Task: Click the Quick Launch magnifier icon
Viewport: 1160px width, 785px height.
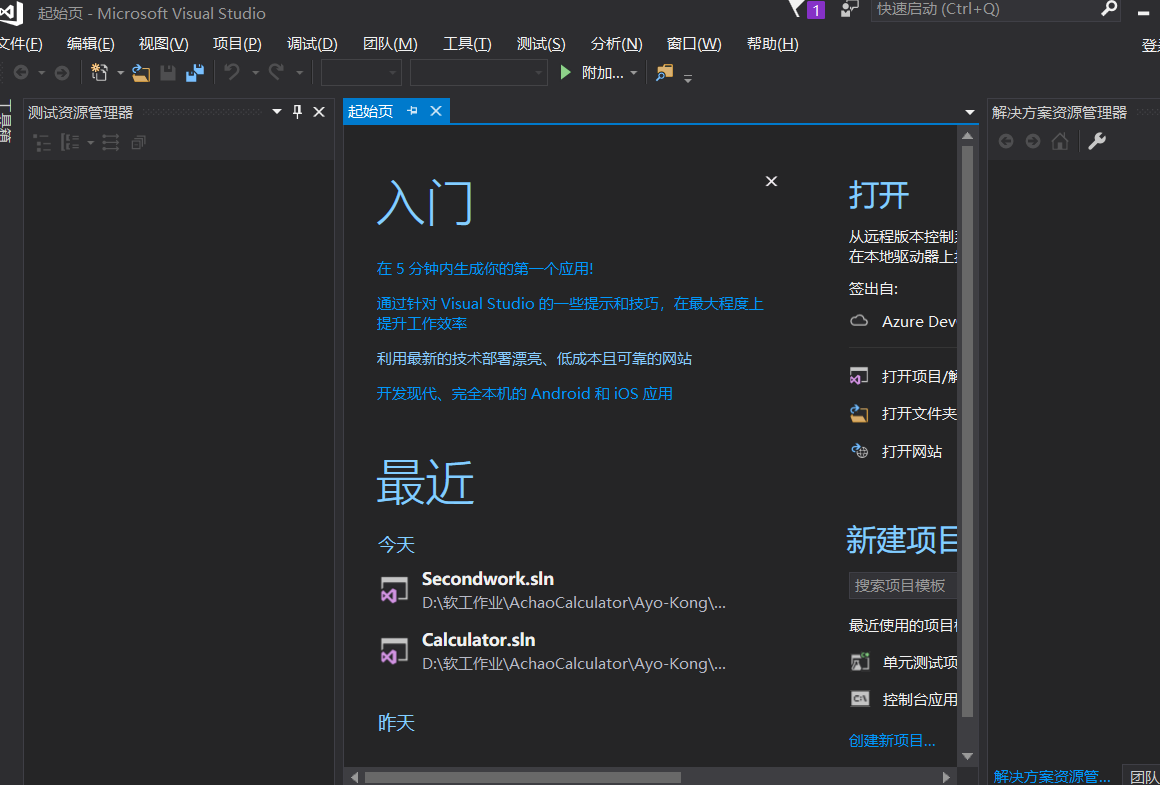Action: [1109, 9]
